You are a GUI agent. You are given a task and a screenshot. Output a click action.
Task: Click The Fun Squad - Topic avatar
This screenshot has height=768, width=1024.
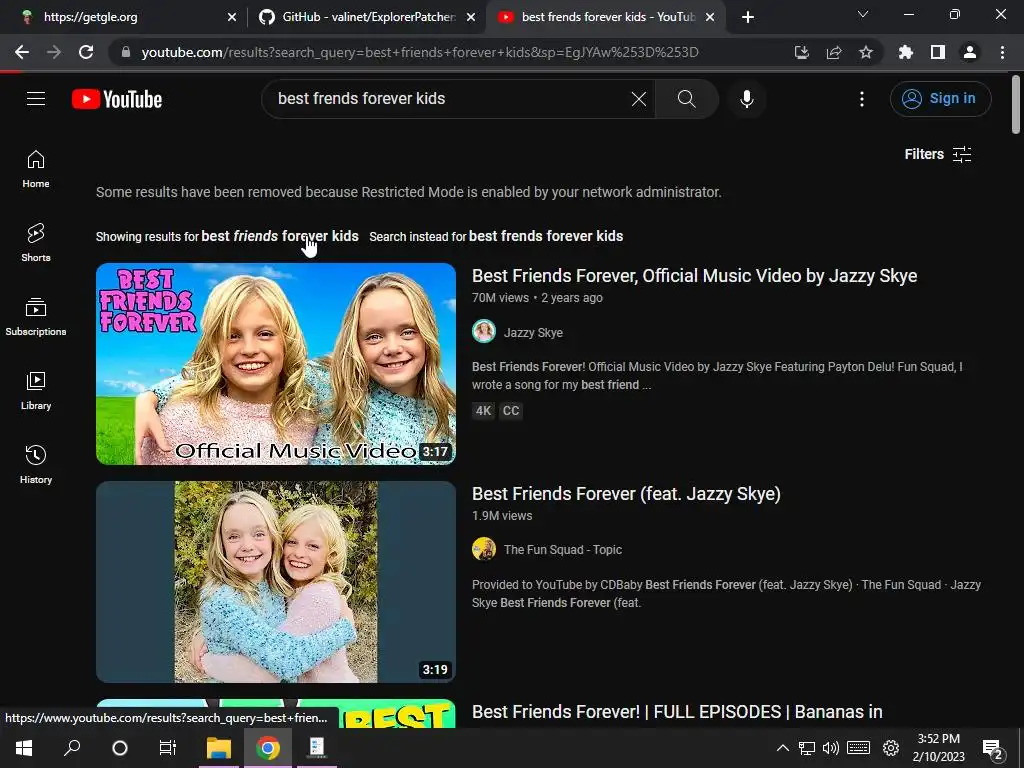pyautogui.click(x=484, y=549)
